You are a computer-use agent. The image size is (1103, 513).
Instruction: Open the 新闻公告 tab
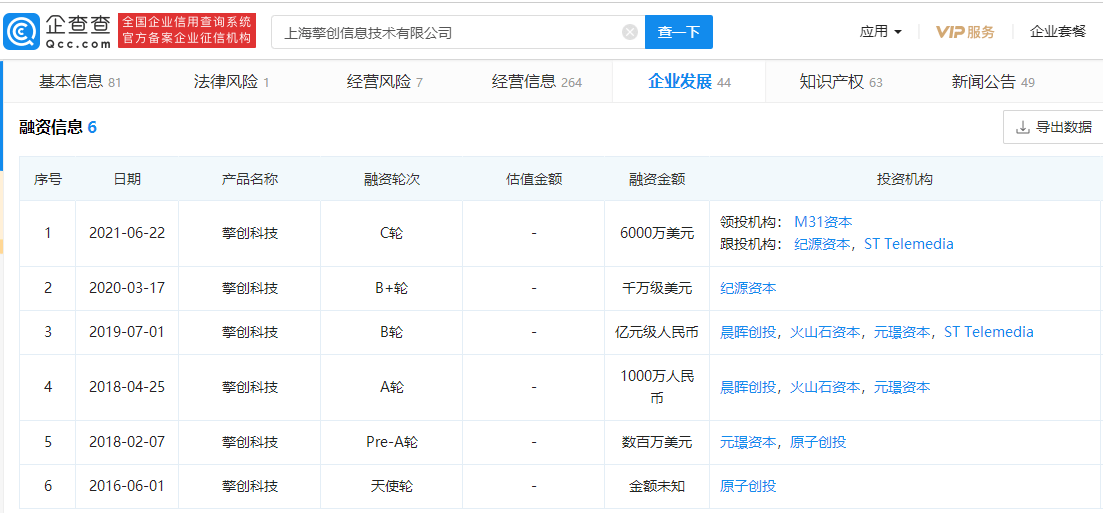coord(992,82)
